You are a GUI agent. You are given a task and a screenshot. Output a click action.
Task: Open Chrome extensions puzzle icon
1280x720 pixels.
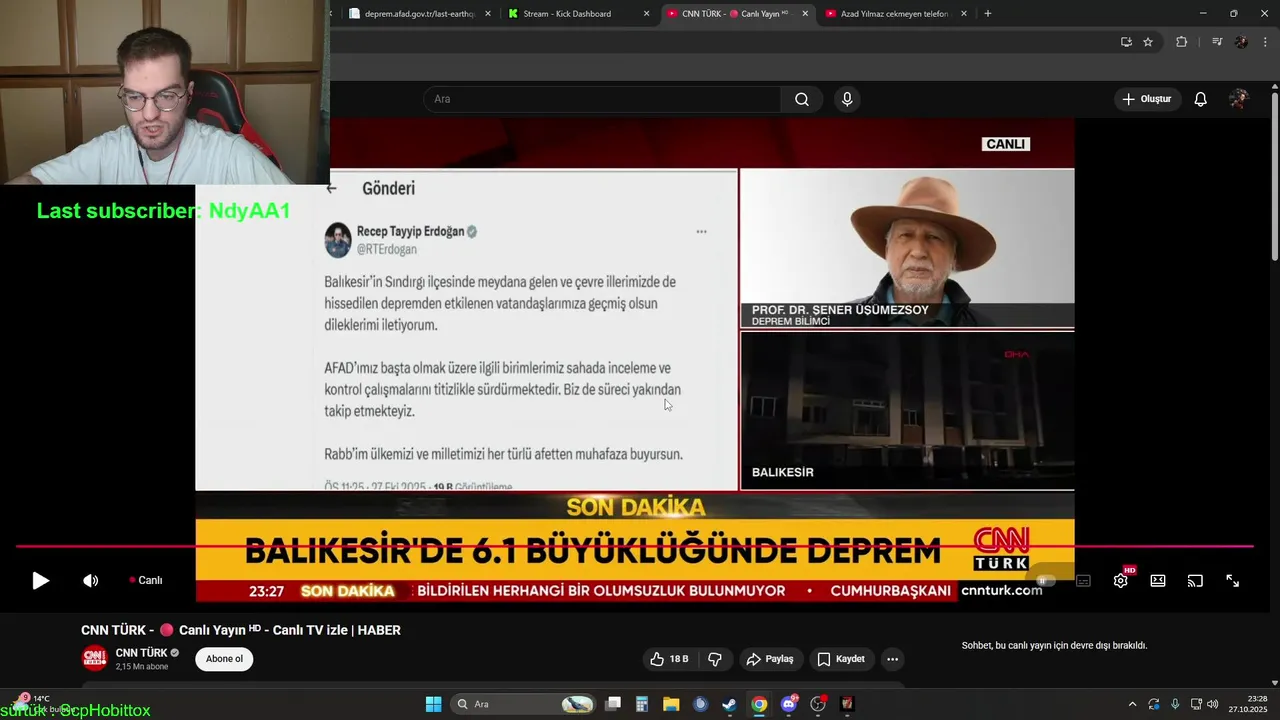point(1181,42)
